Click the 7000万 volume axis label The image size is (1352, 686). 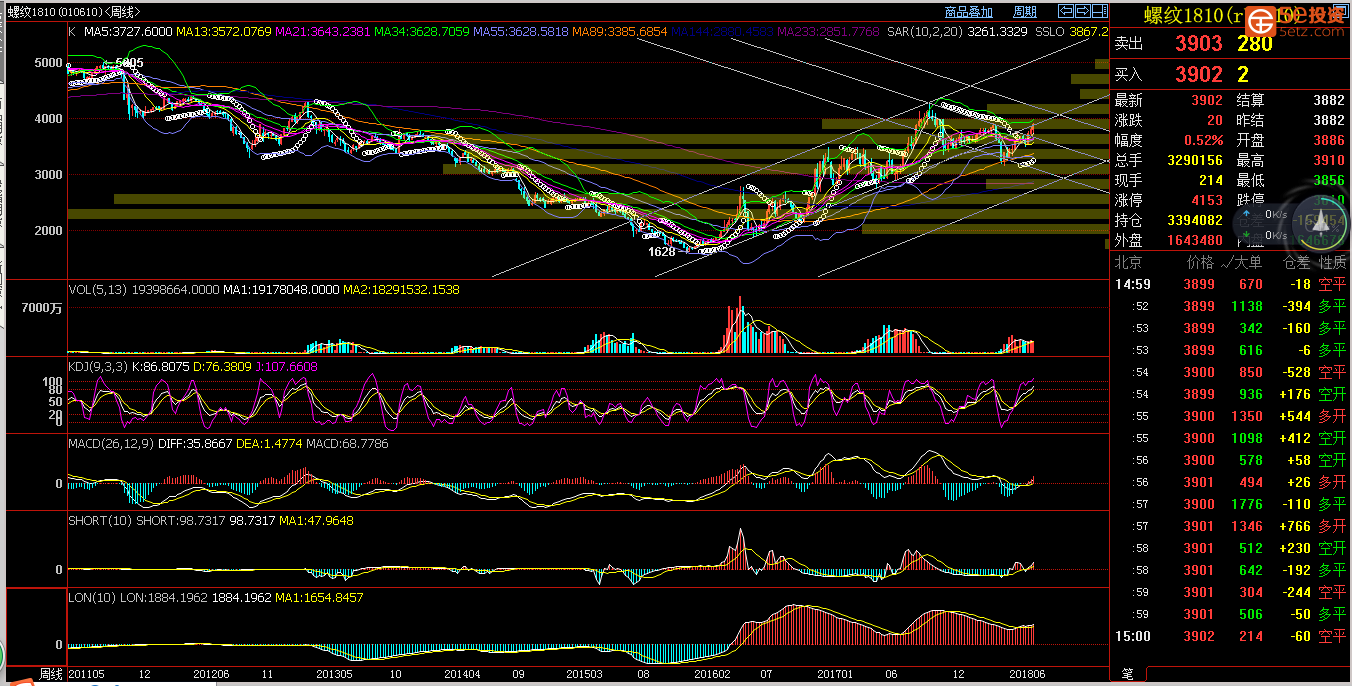(42, 308)
